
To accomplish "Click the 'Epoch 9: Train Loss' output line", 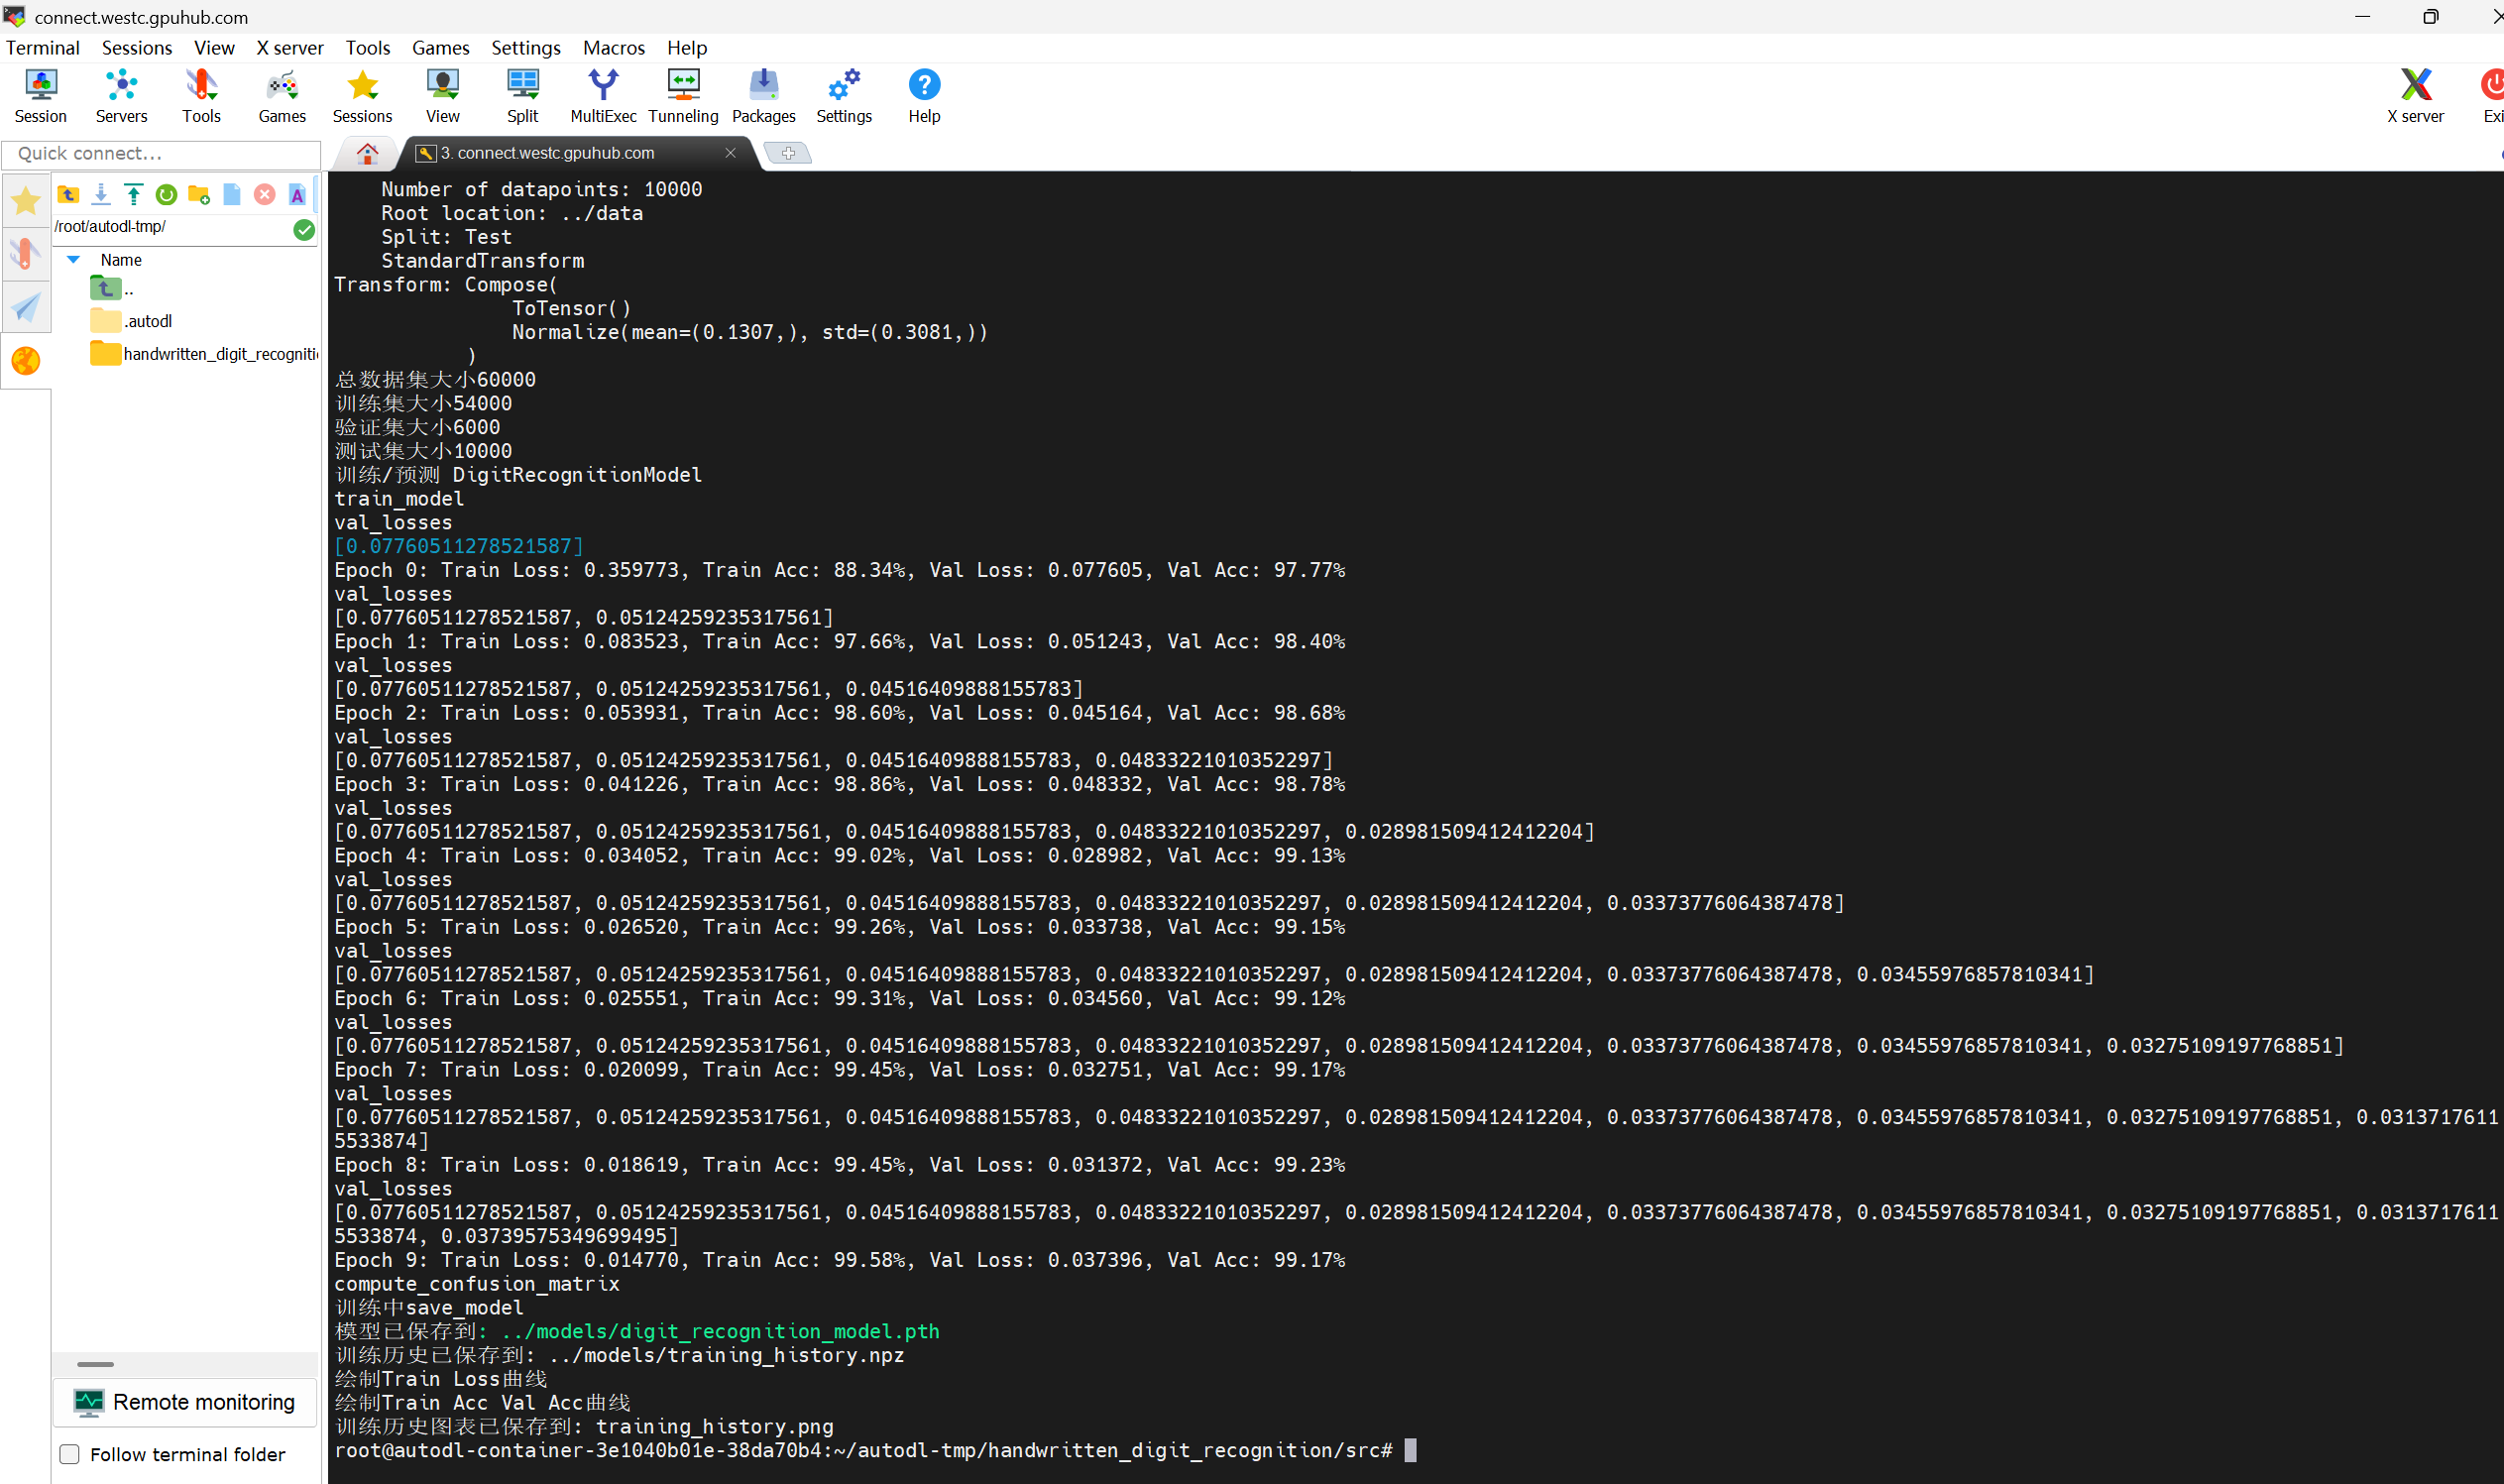I will tap(840, 1260).
